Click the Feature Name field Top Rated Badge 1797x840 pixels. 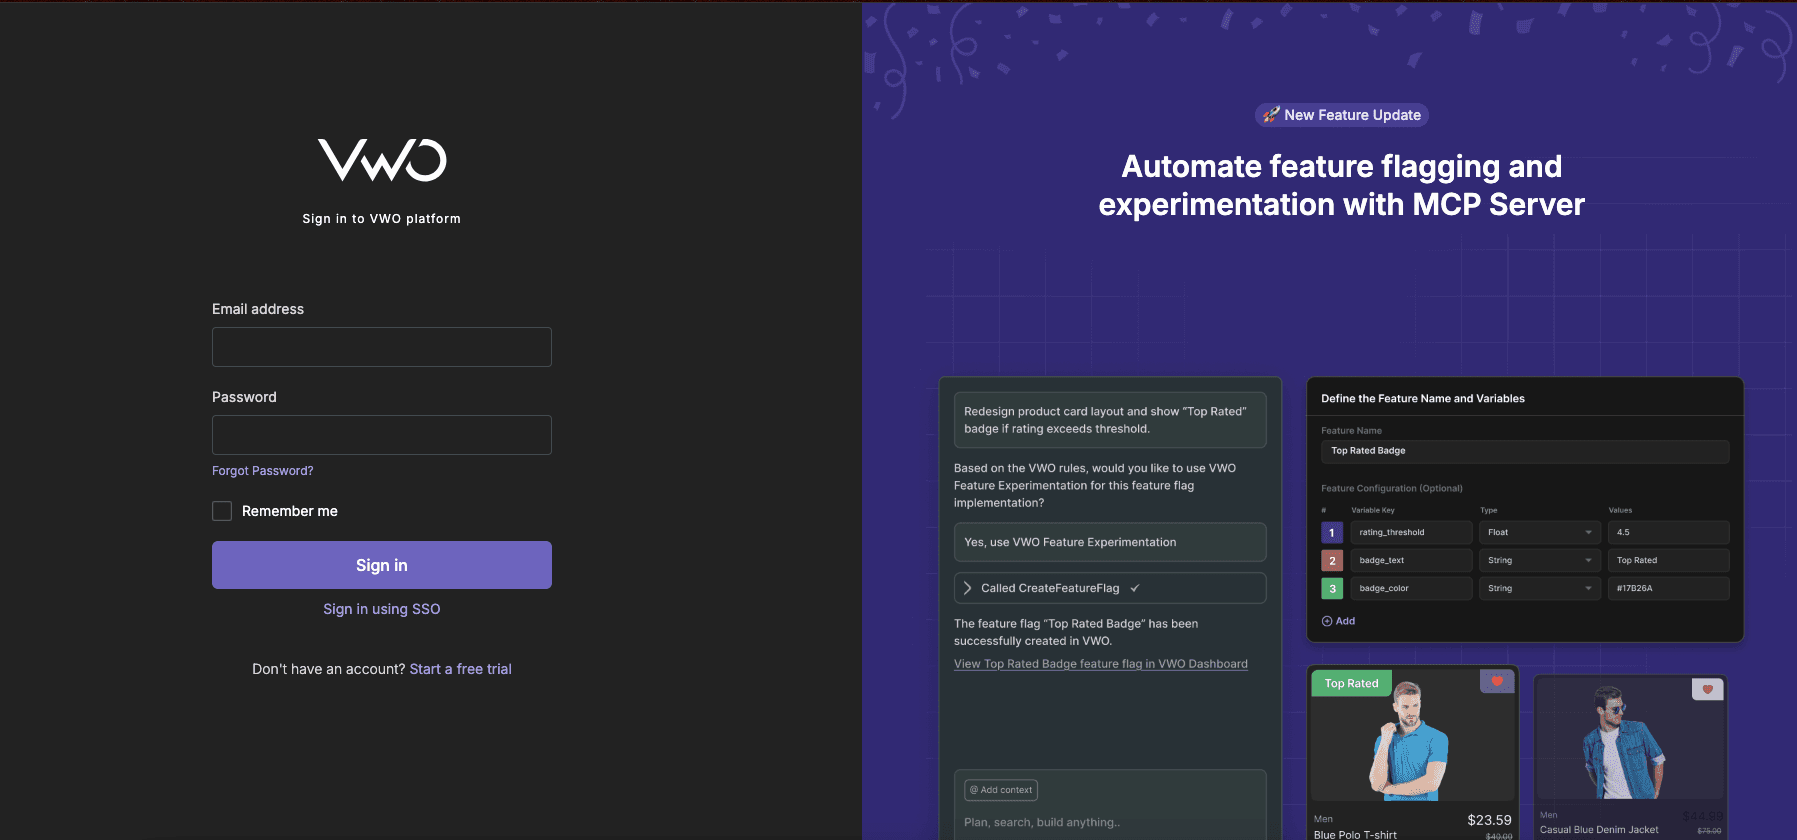(x=1525, y=451)
